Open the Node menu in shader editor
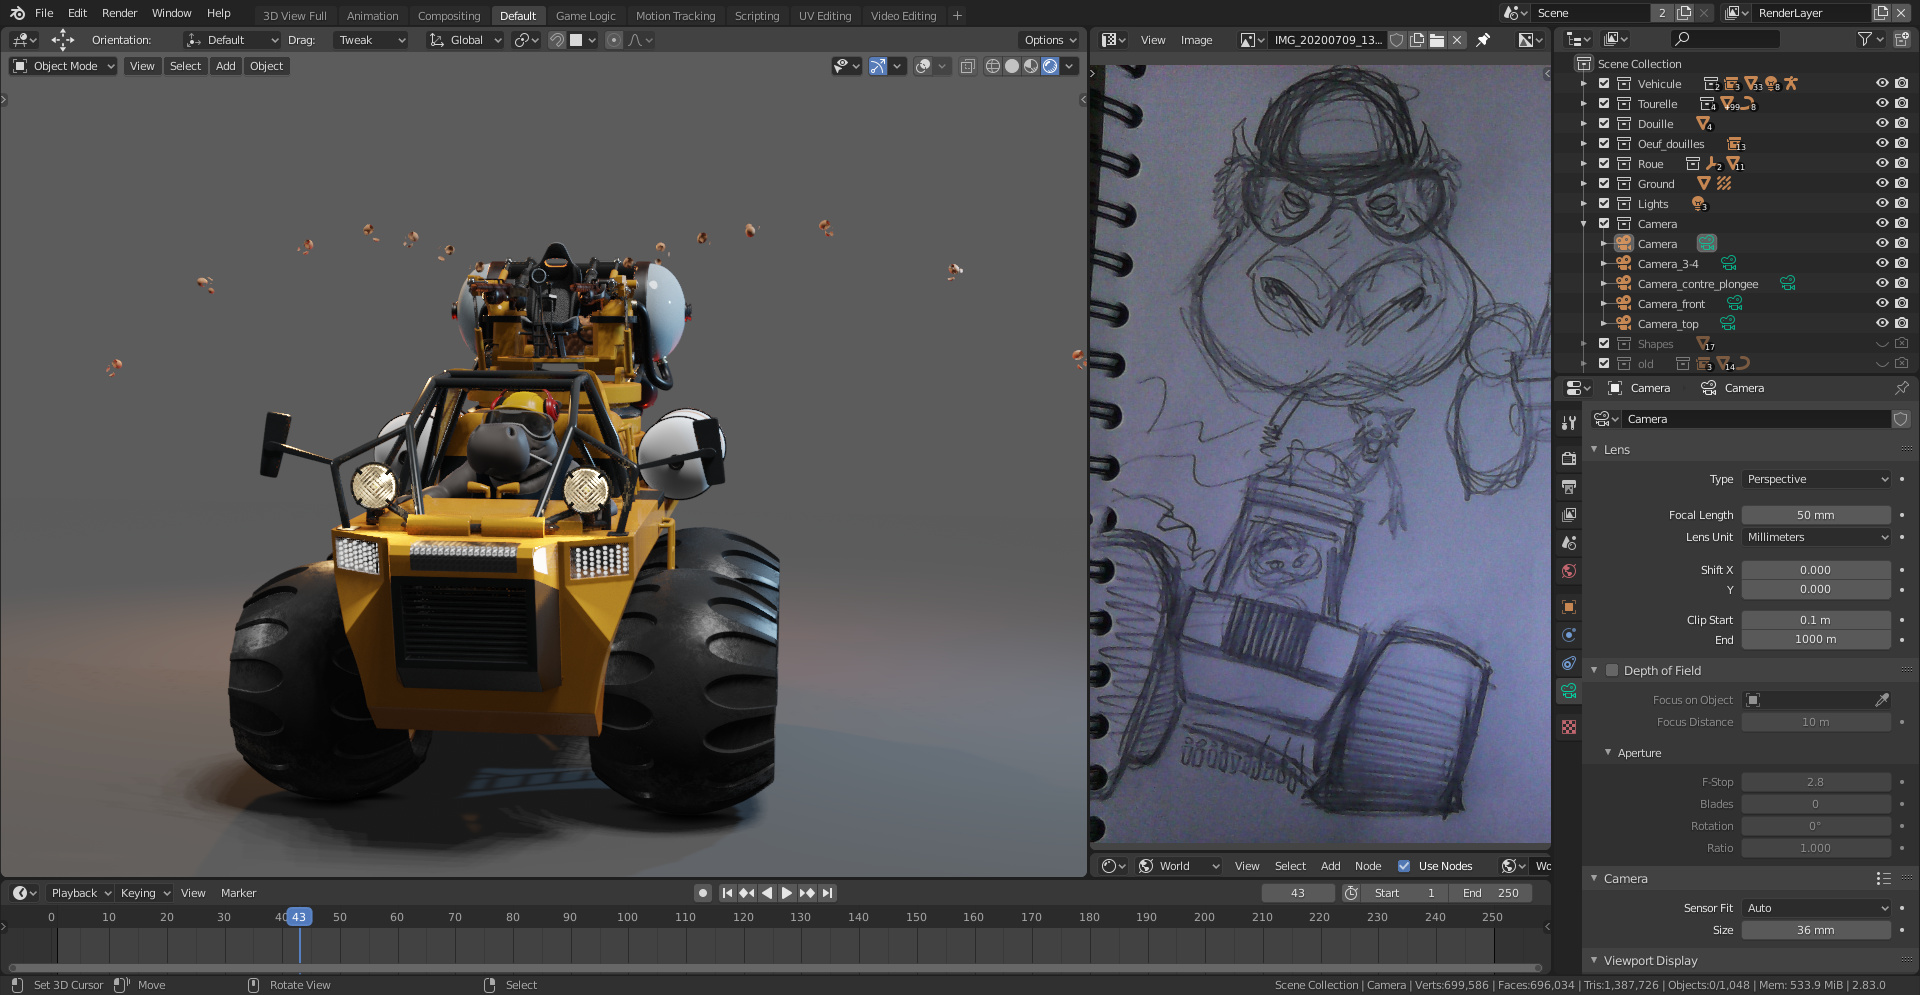The image size is (1920, 995). (1368, 866)
